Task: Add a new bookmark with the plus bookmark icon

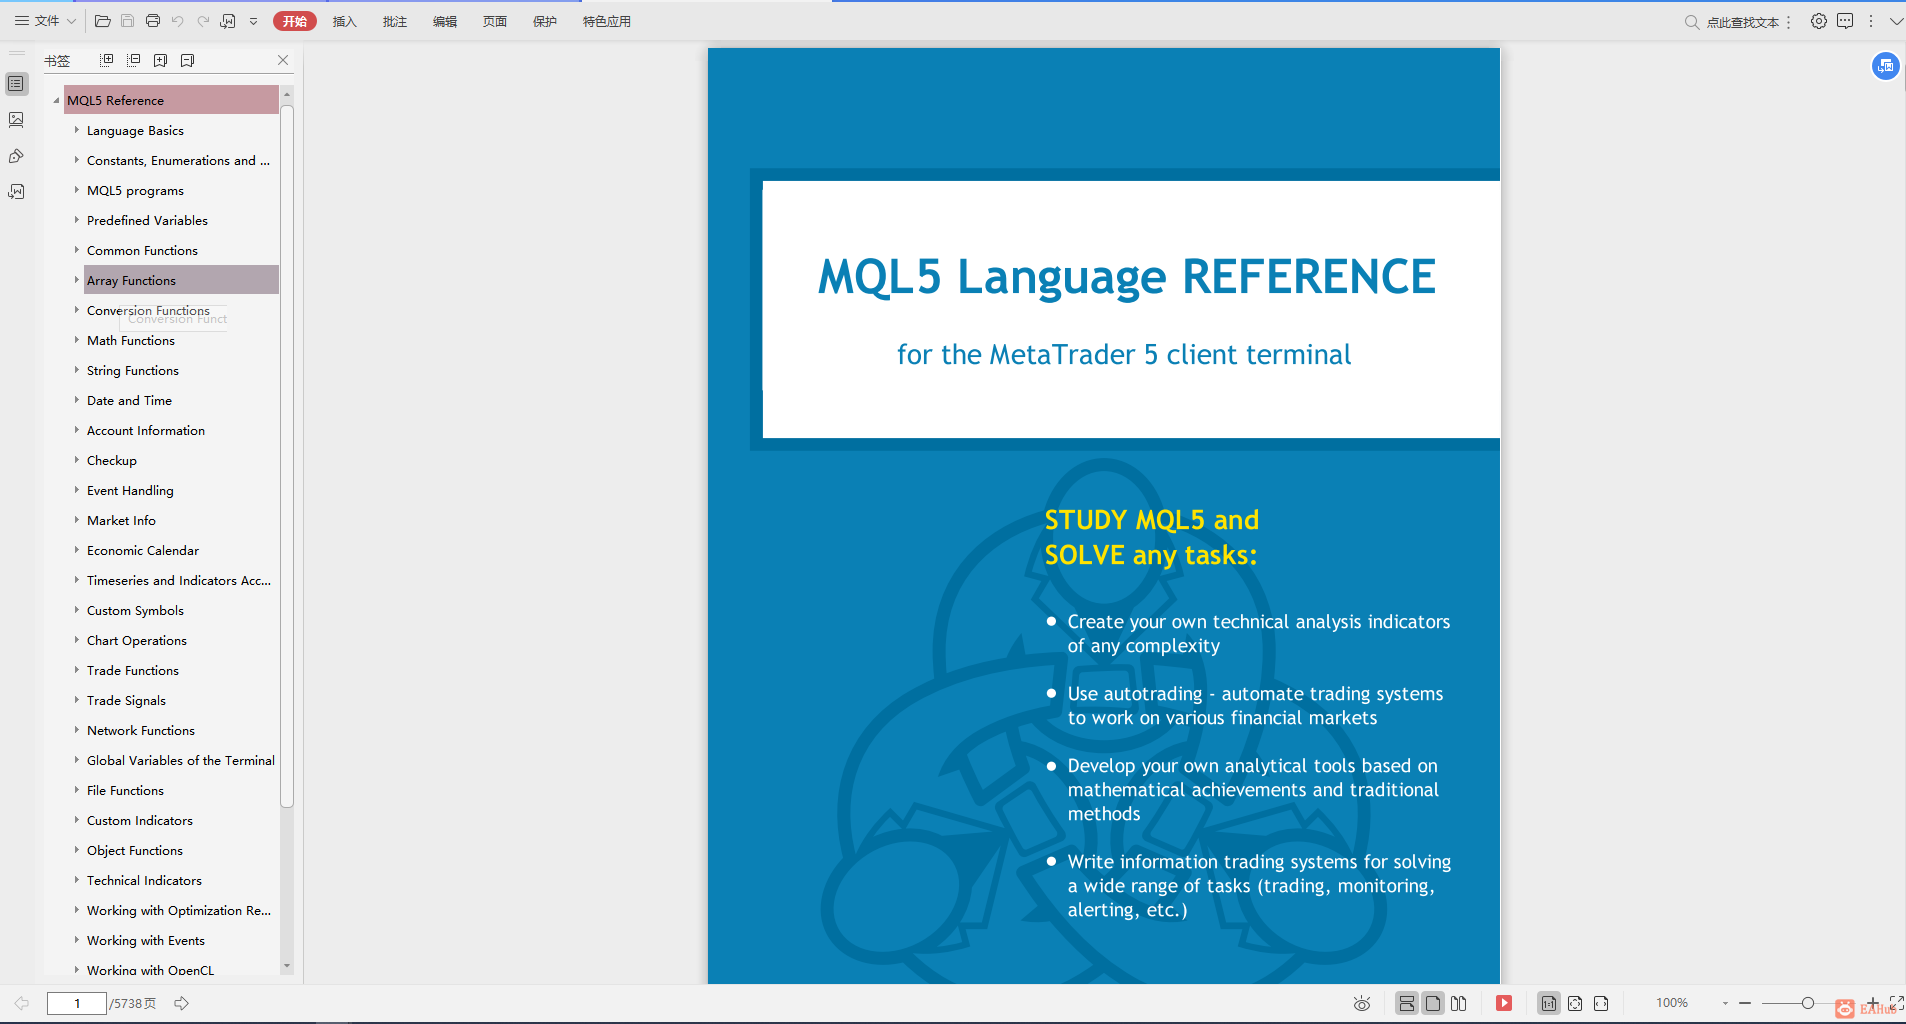Action: [x=160, y=60]
